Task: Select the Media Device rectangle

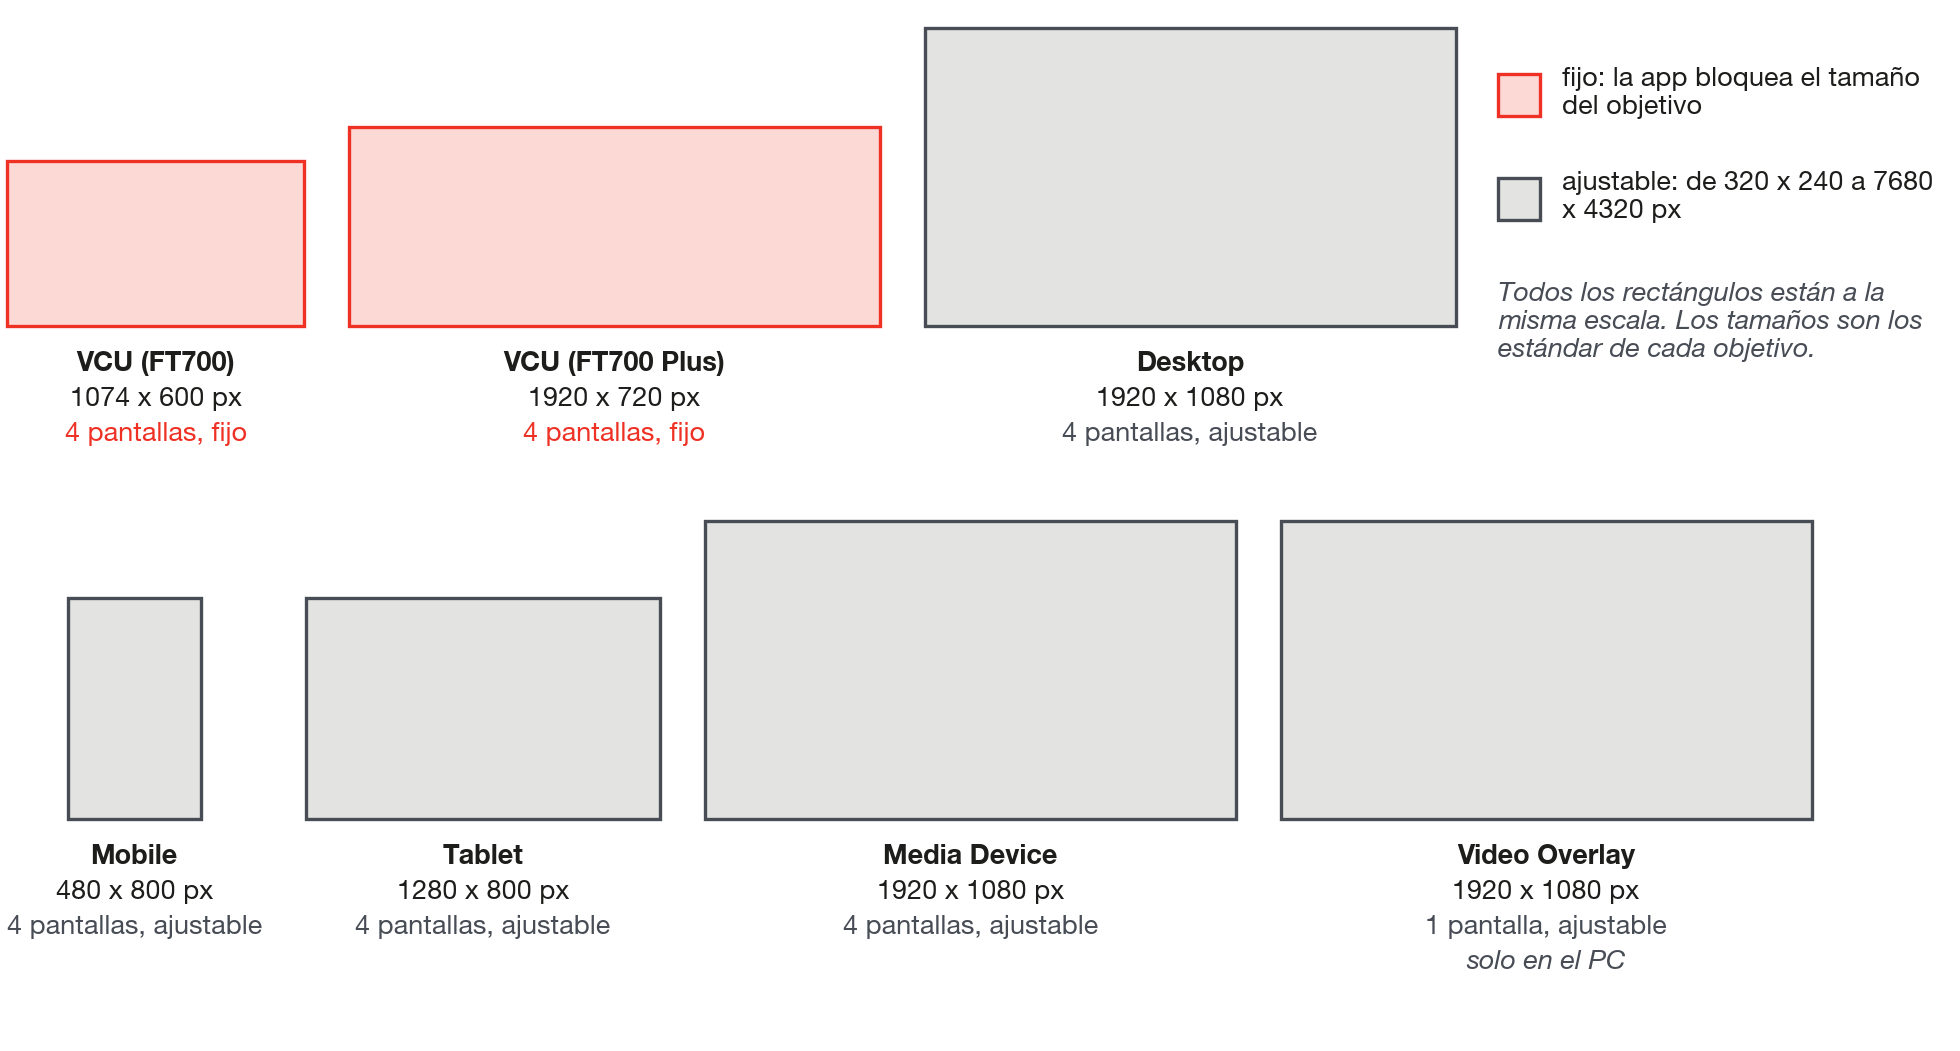Action: click(971, 670)
